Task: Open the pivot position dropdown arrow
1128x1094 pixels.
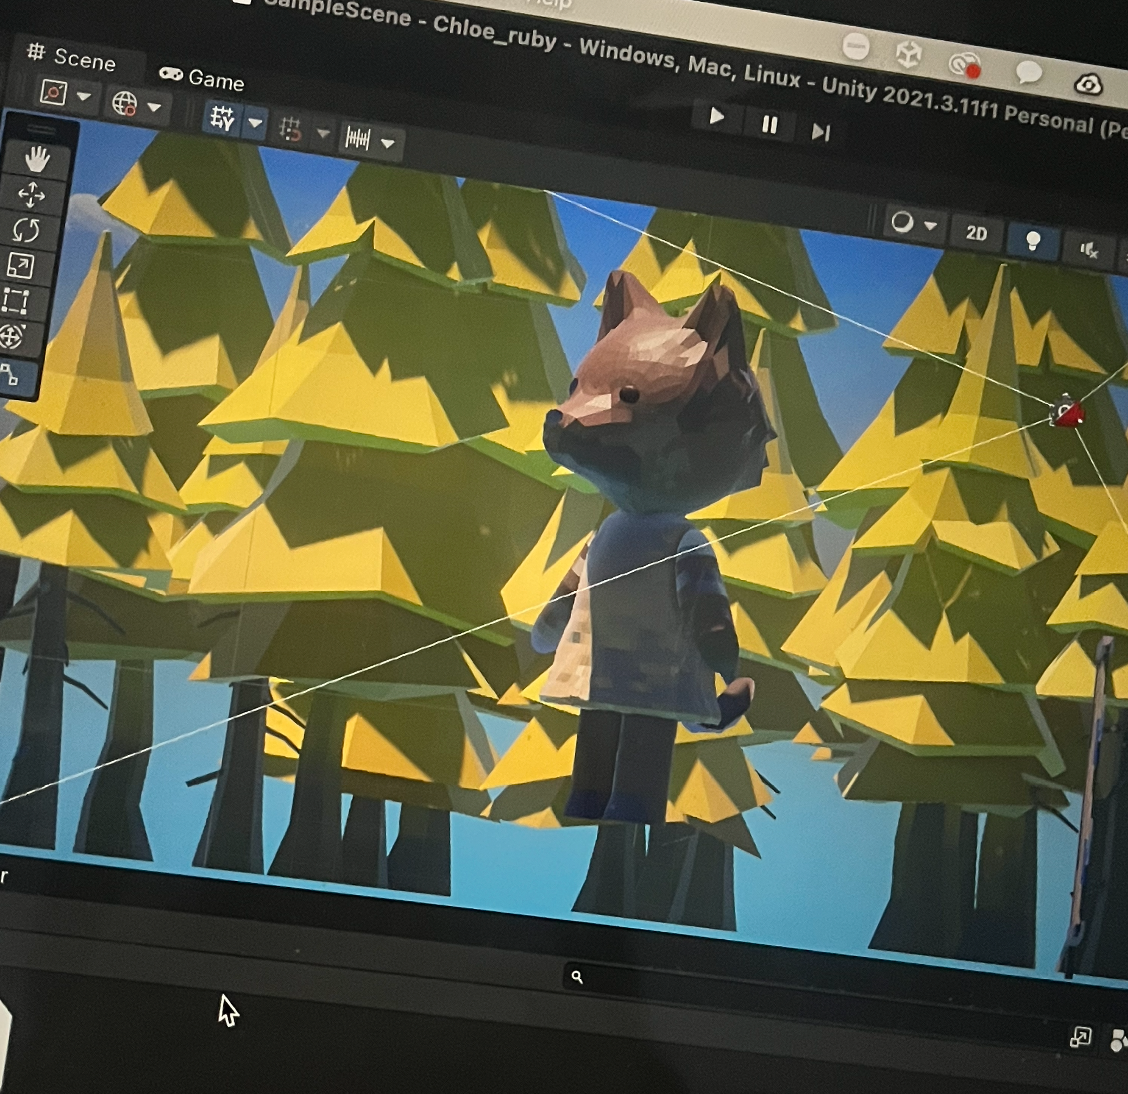Action: (x=83, y=96)
